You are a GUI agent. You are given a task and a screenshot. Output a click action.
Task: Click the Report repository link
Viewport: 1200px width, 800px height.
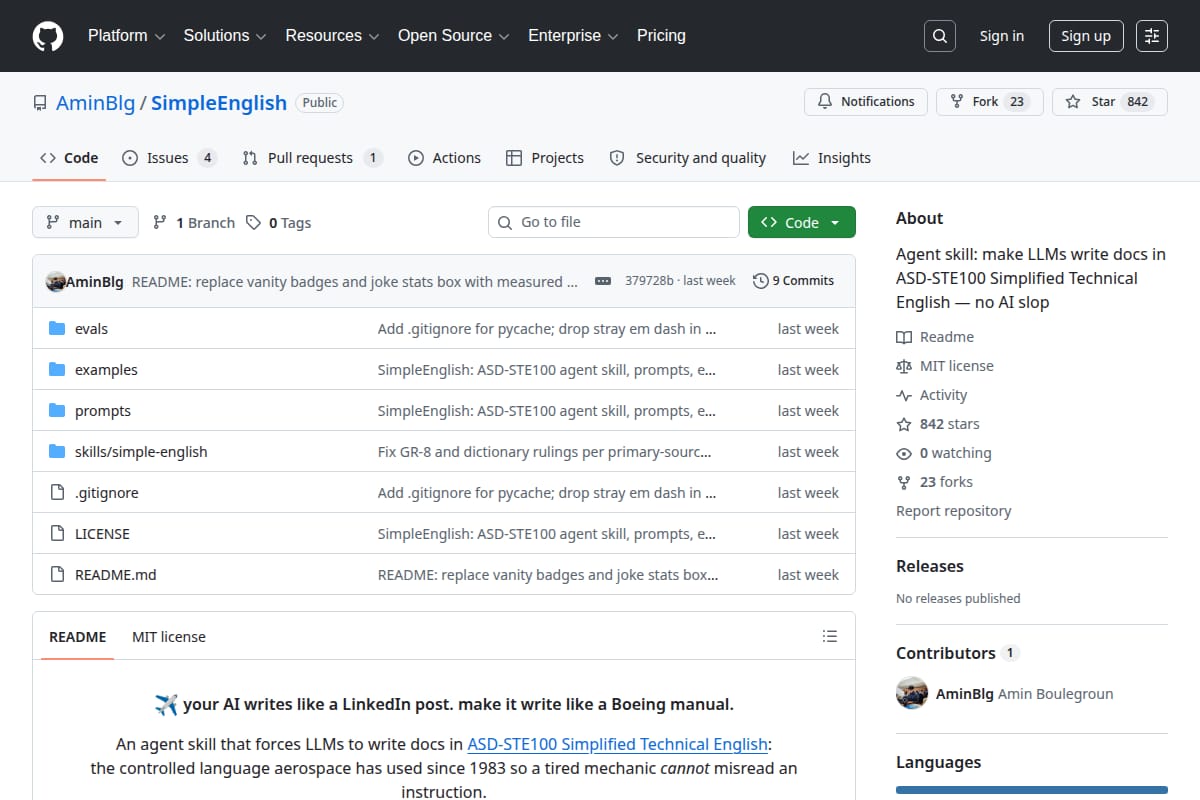point(954,511)
